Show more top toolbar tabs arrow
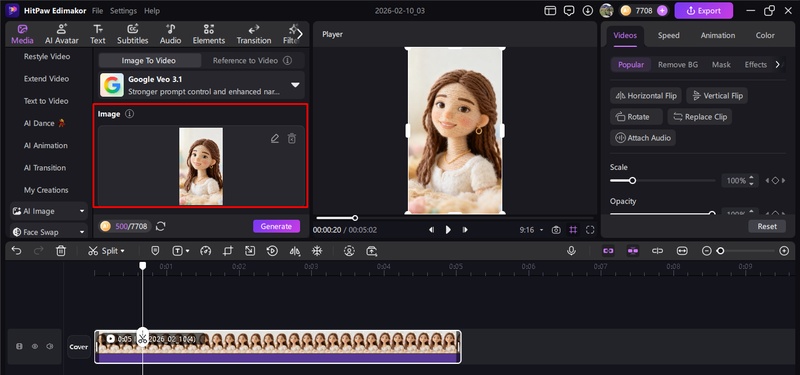This screenshot has width=800, height=375. pyautogui.click(x=299, y=34)
